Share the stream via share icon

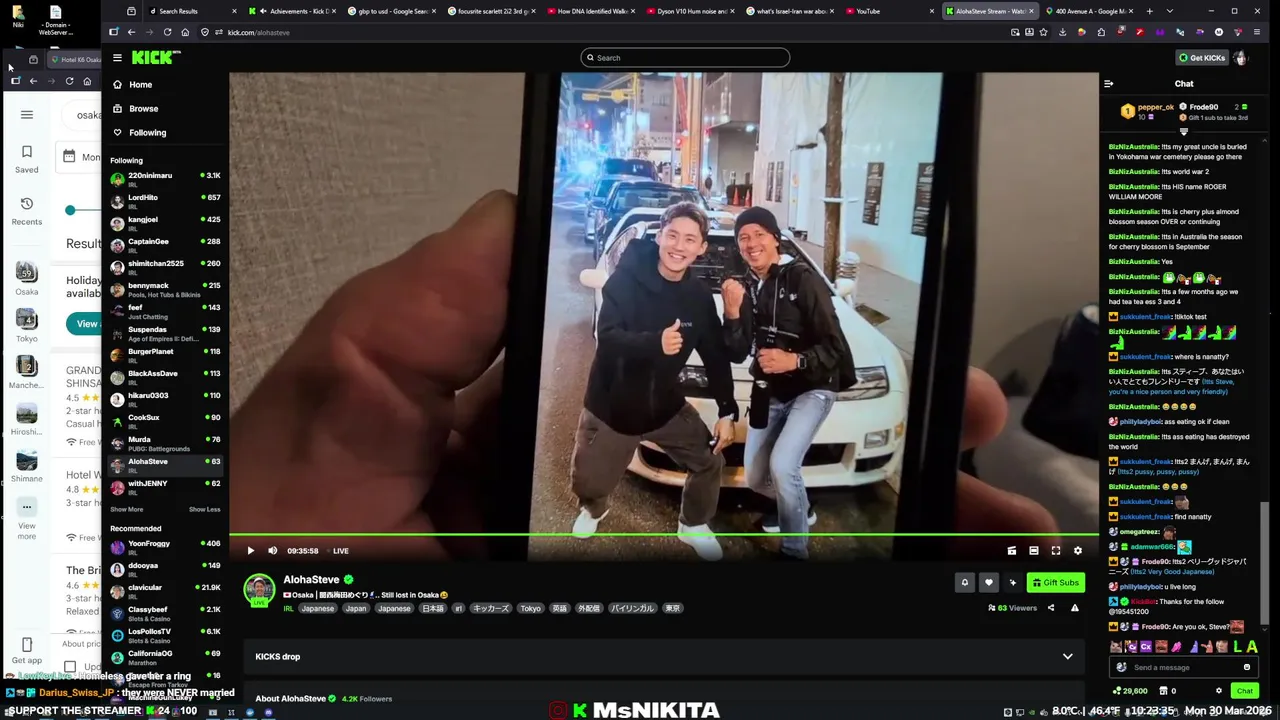[x=1051, y=608]
